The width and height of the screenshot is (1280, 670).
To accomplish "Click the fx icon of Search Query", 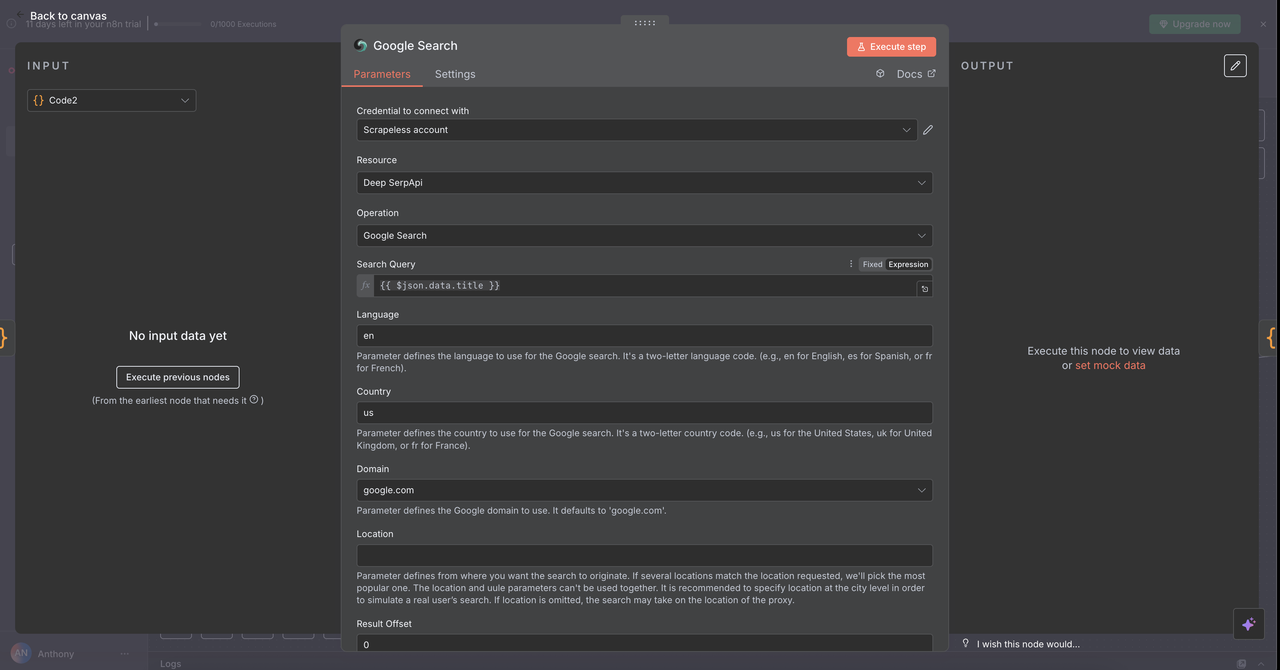I will tap(366, 286).
